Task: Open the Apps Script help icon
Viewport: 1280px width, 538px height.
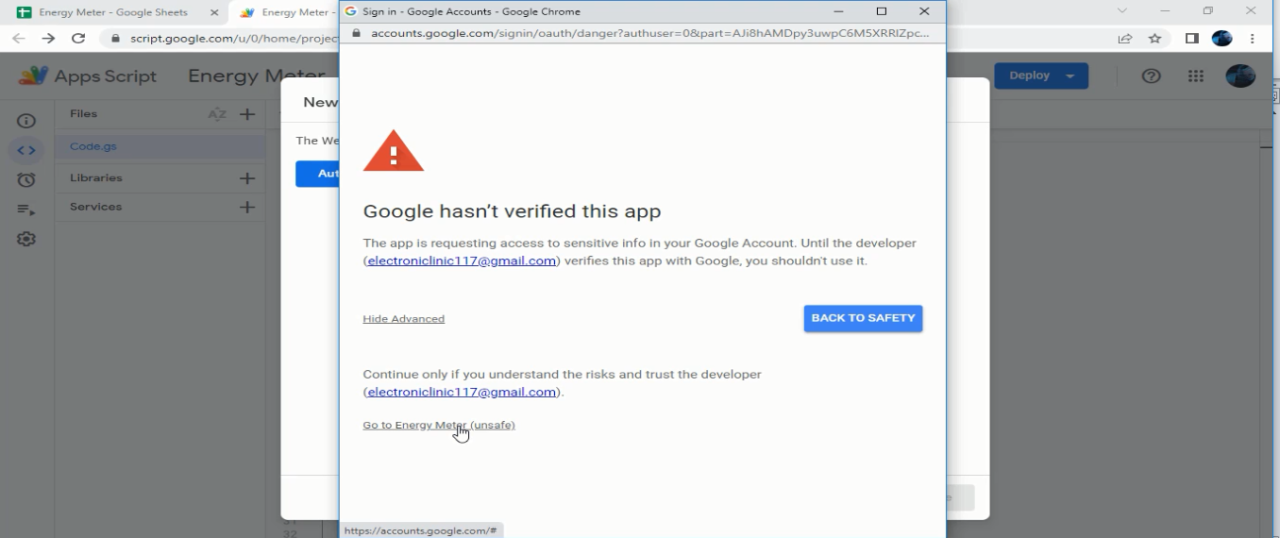Action: pyautogui.click(x=1151, y=76)
